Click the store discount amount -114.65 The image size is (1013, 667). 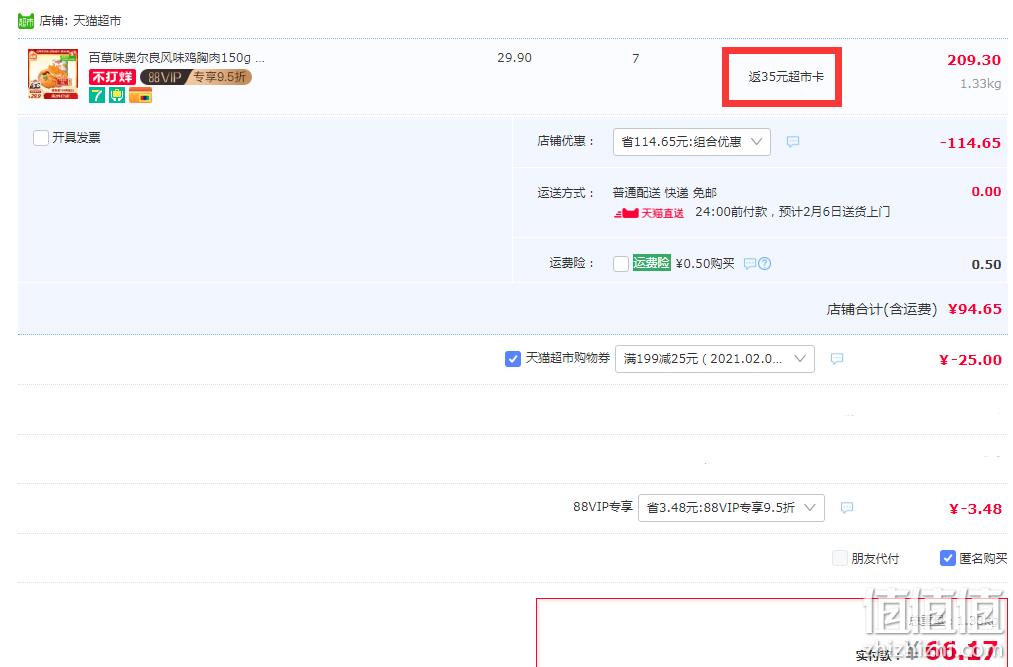click(970, 143)
